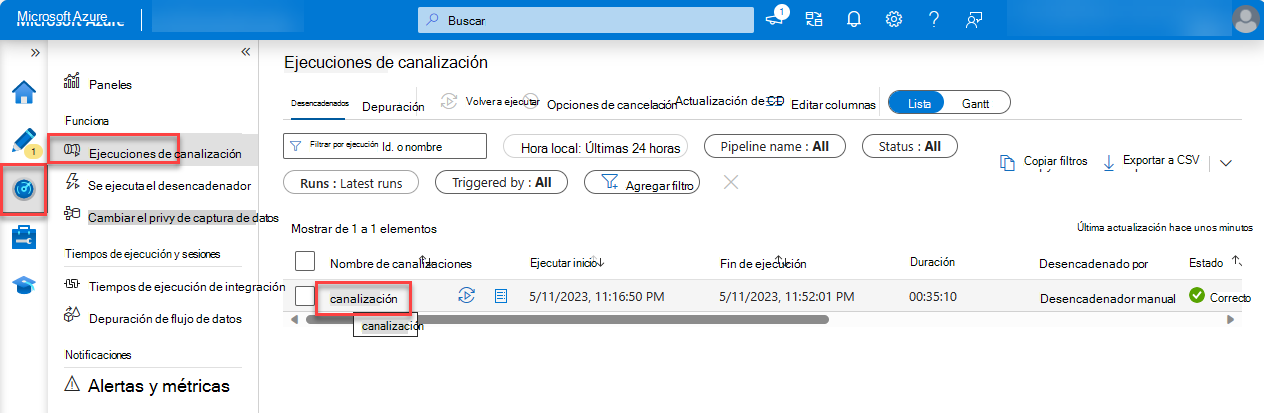Screen dimensions: 1264x413
Task: Open Cloud Shell icon with badge
Action: pyautogui.click(x=776, y=19)
